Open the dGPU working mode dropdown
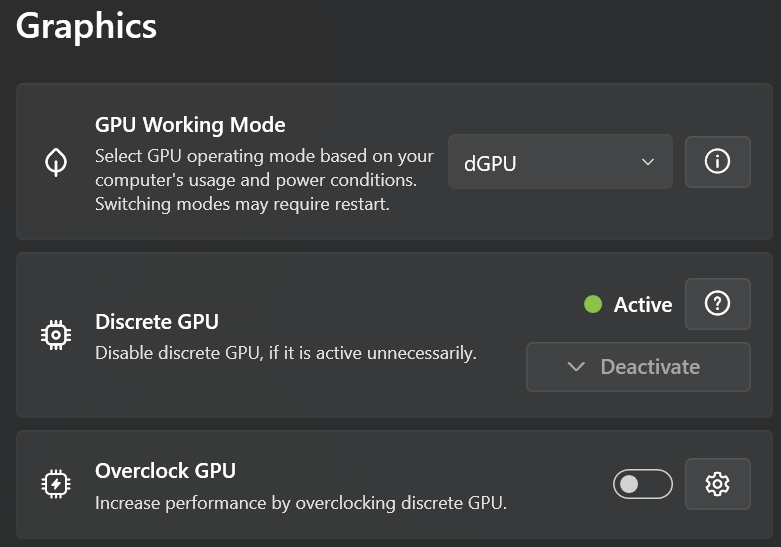Viewport: 781px width, 547px height. (x=560, y=162)
